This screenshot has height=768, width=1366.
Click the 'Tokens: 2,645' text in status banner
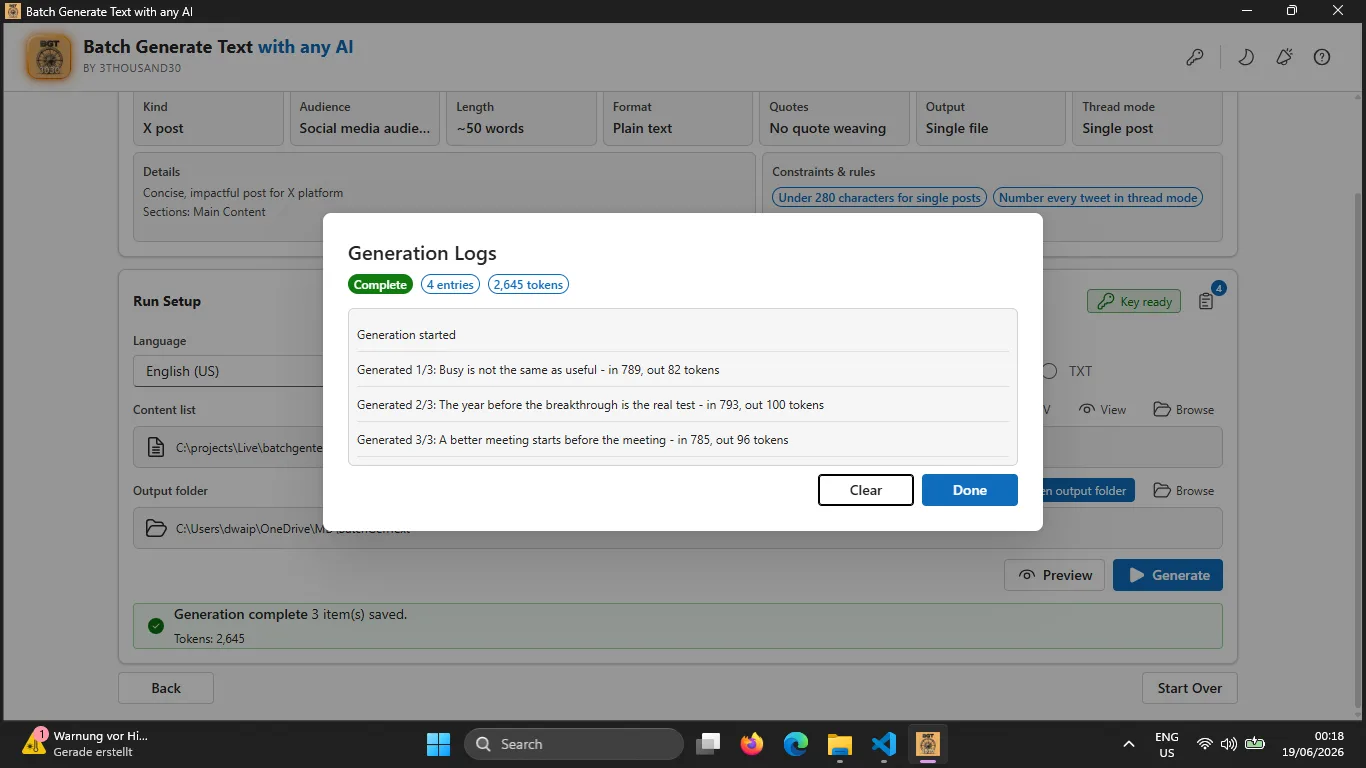point(209,639)
